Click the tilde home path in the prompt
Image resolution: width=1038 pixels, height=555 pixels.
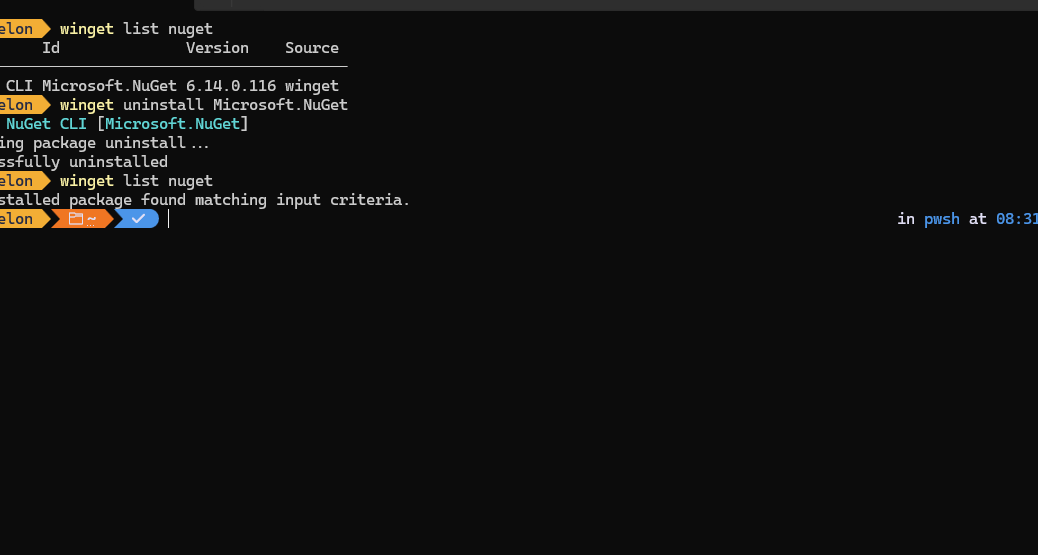(x=91, y=219)
